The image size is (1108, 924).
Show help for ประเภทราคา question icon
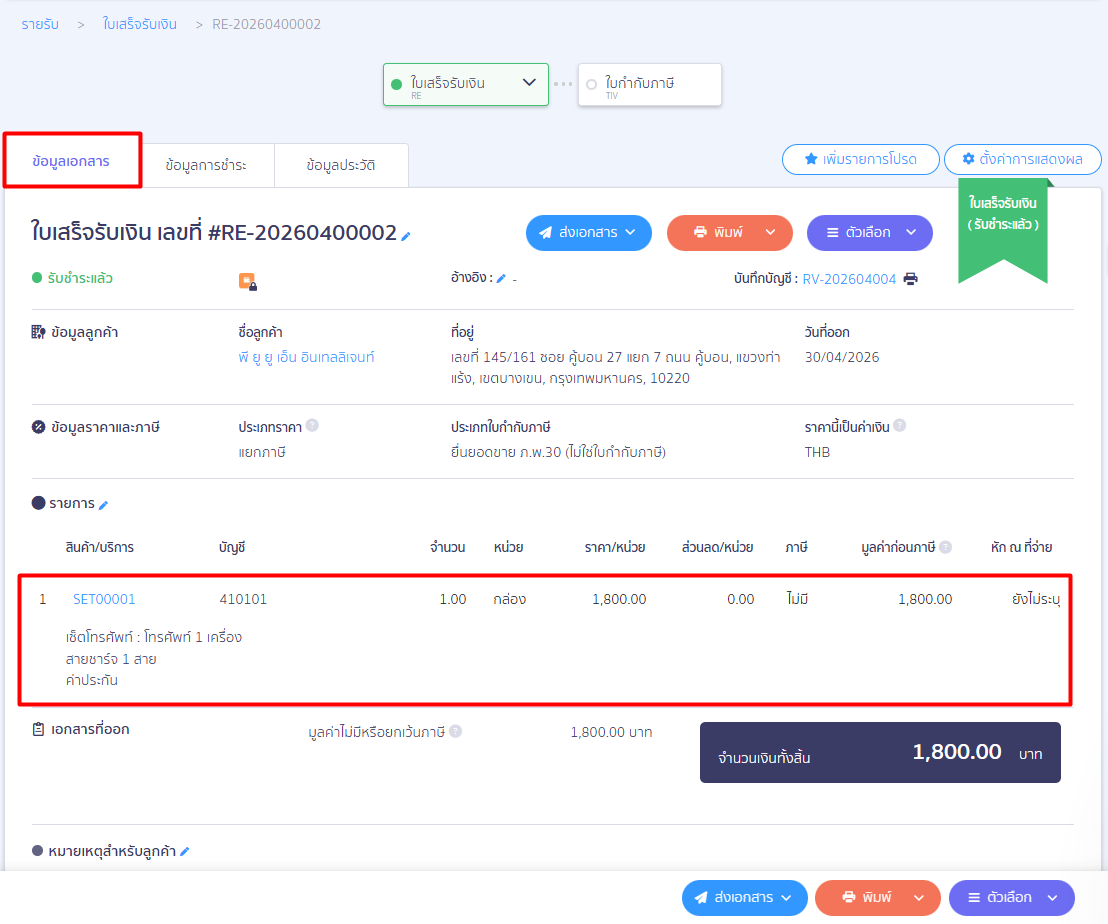click(x=312, y=425)
